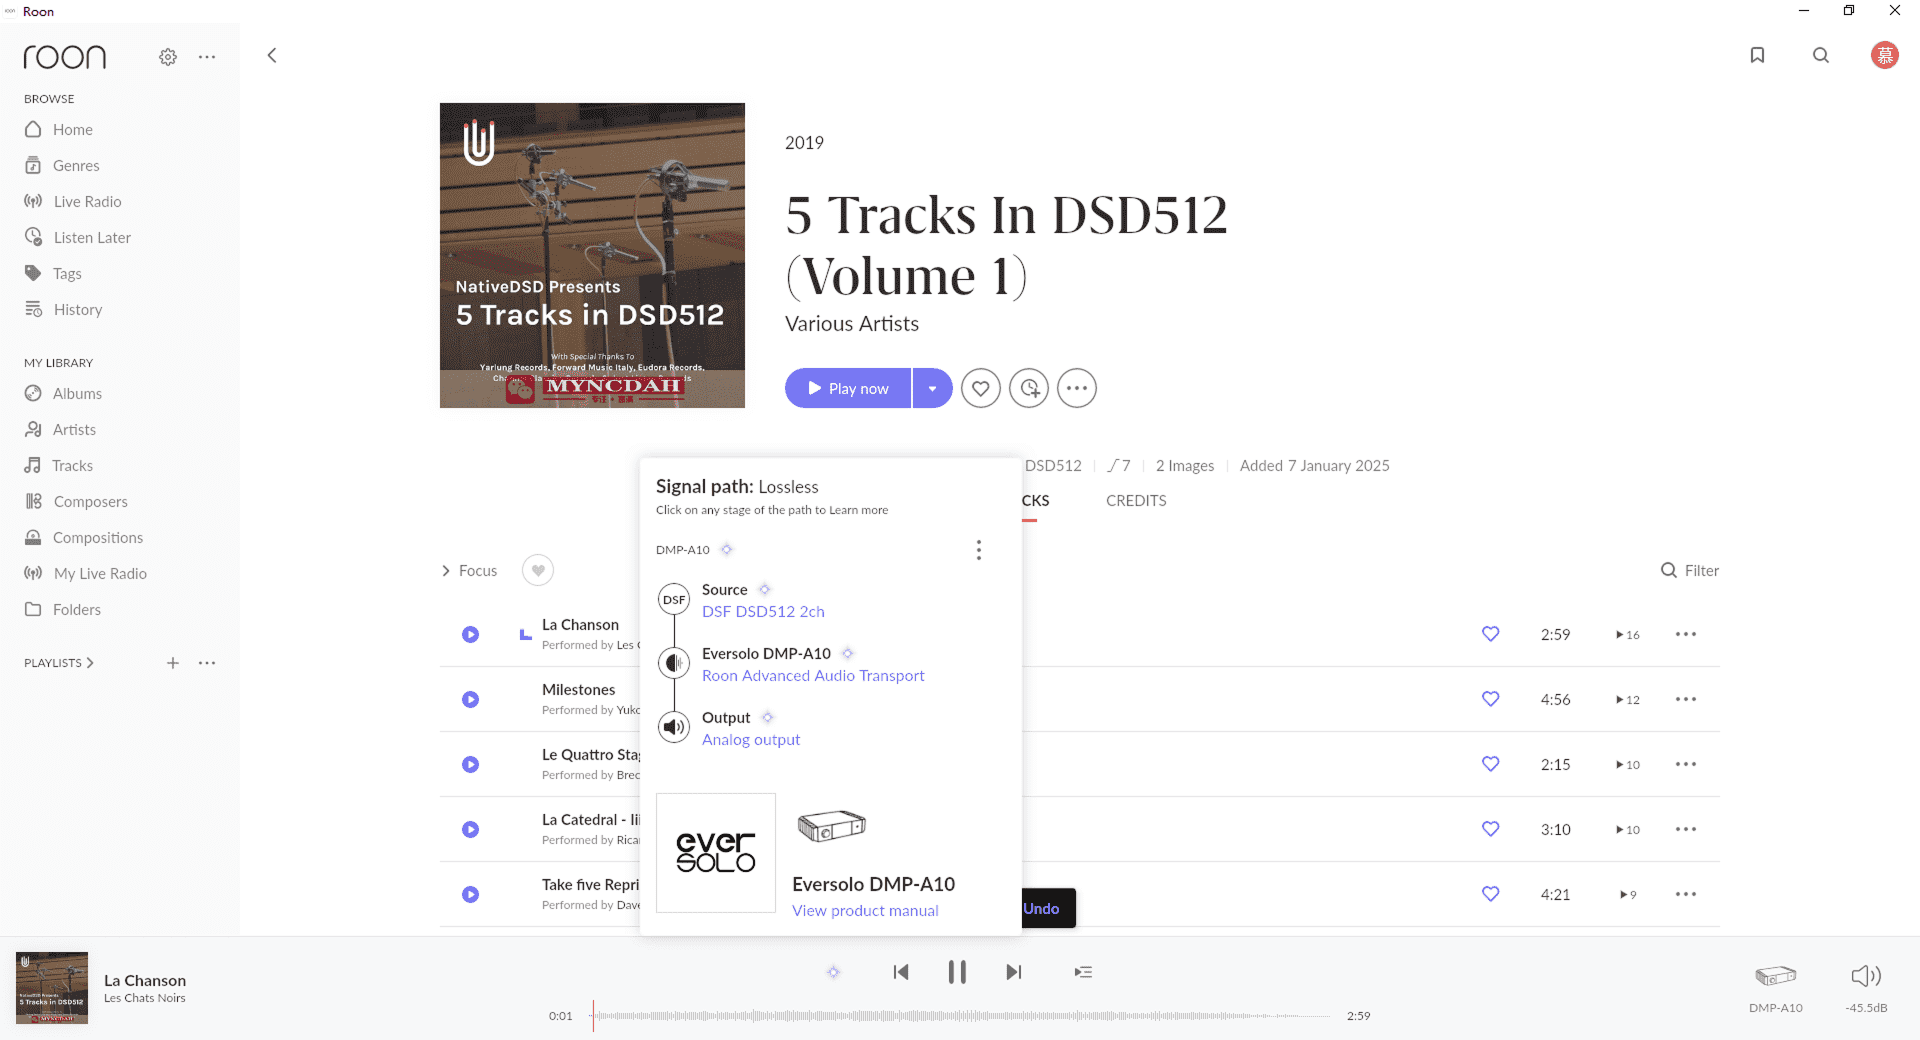Click the View product manual link

pos(865,910)
